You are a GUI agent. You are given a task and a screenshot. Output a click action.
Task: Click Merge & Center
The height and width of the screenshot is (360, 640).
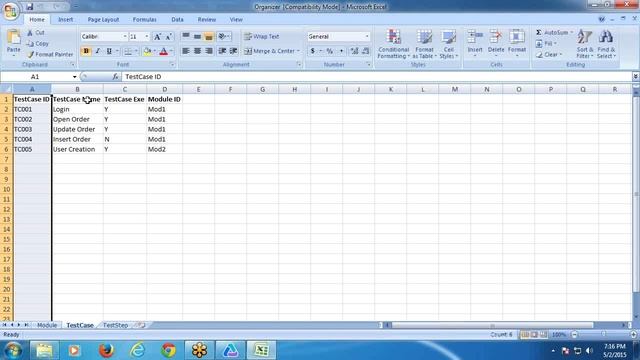[269, 51]
